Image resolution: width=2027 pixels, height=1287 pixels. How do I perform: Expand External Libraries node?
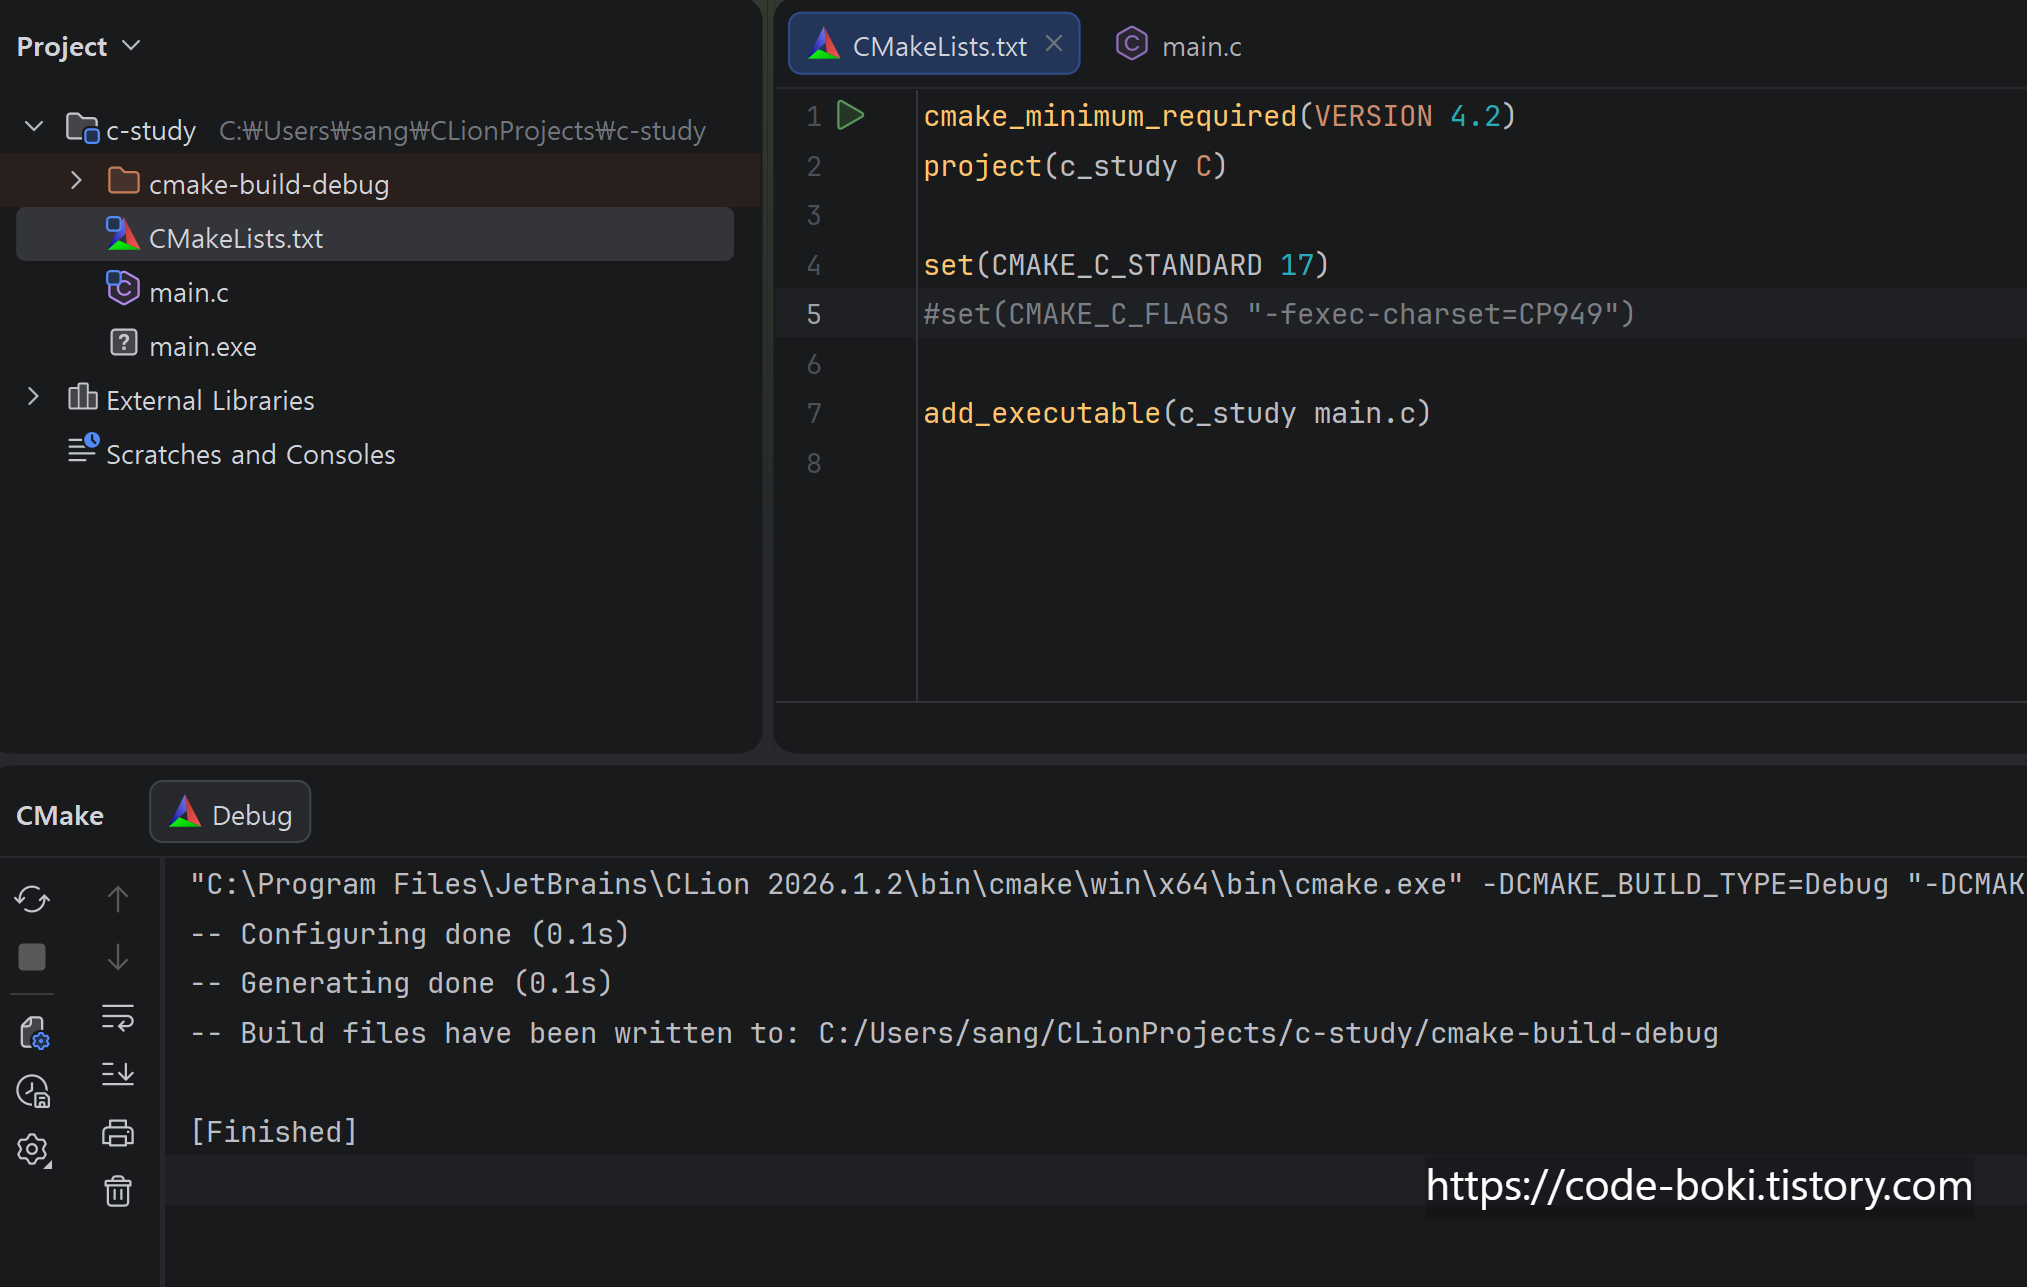click(x=33, y=397)
